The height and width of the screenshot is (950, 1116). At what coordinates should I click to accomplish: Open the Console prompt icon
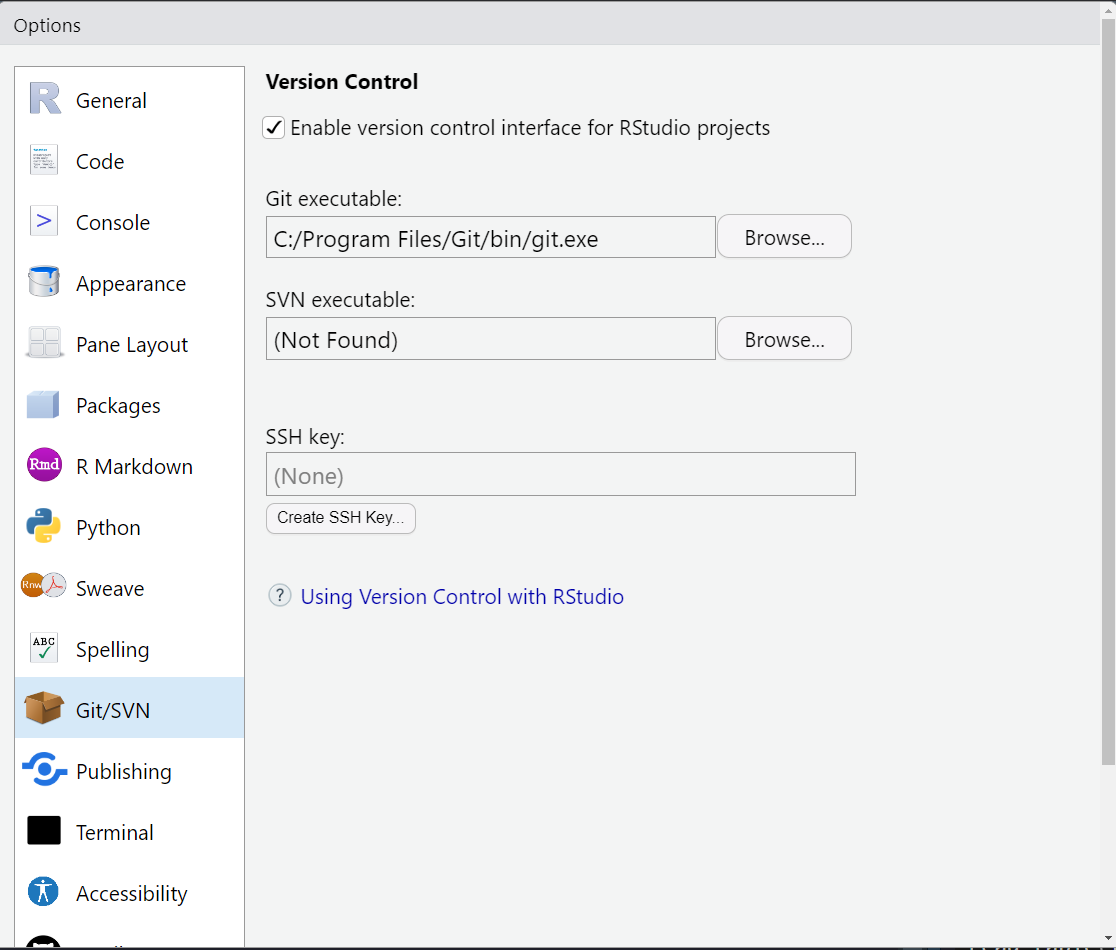click(45, 222)
